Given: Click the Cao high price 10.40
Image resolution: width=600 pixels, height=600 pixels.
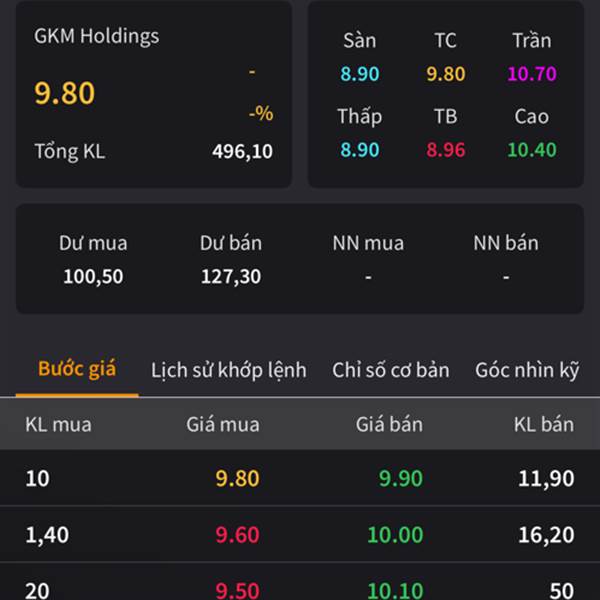Looking at the screenshot, I should click(532, 149).
